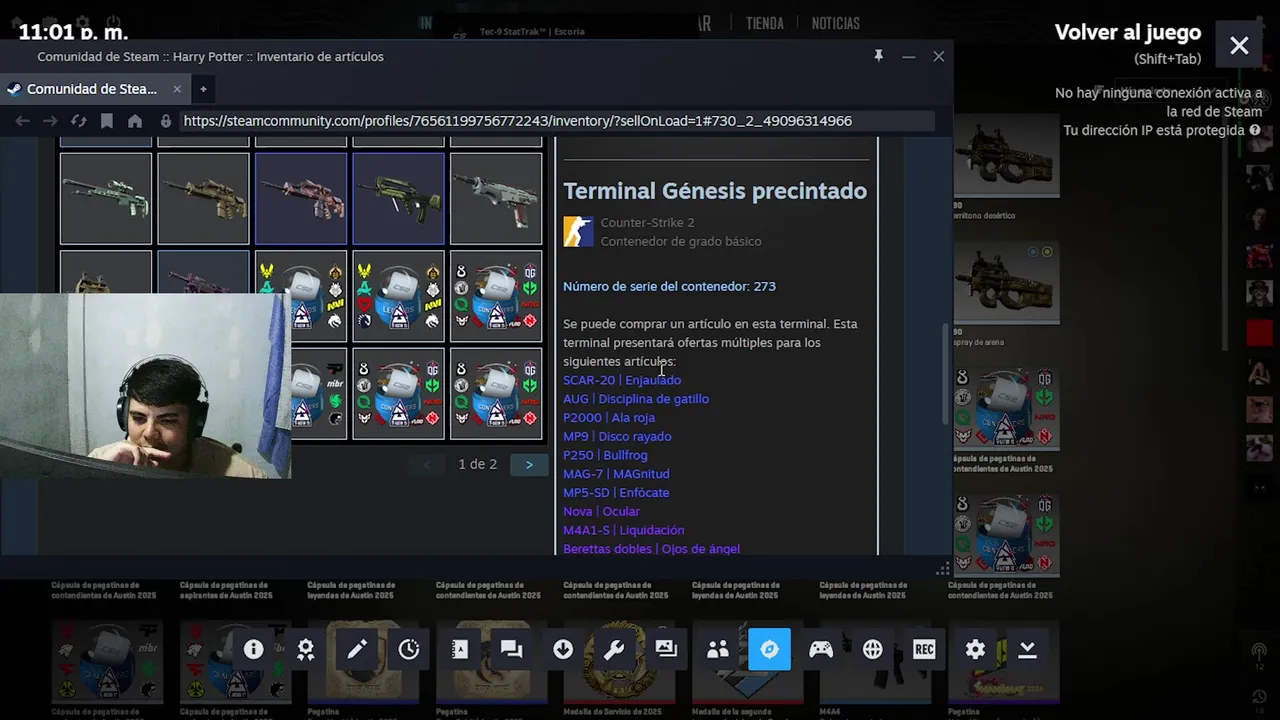1280x720 pixels.
Task: Go back in overlay browser
Action: click(x=22, y=121)
